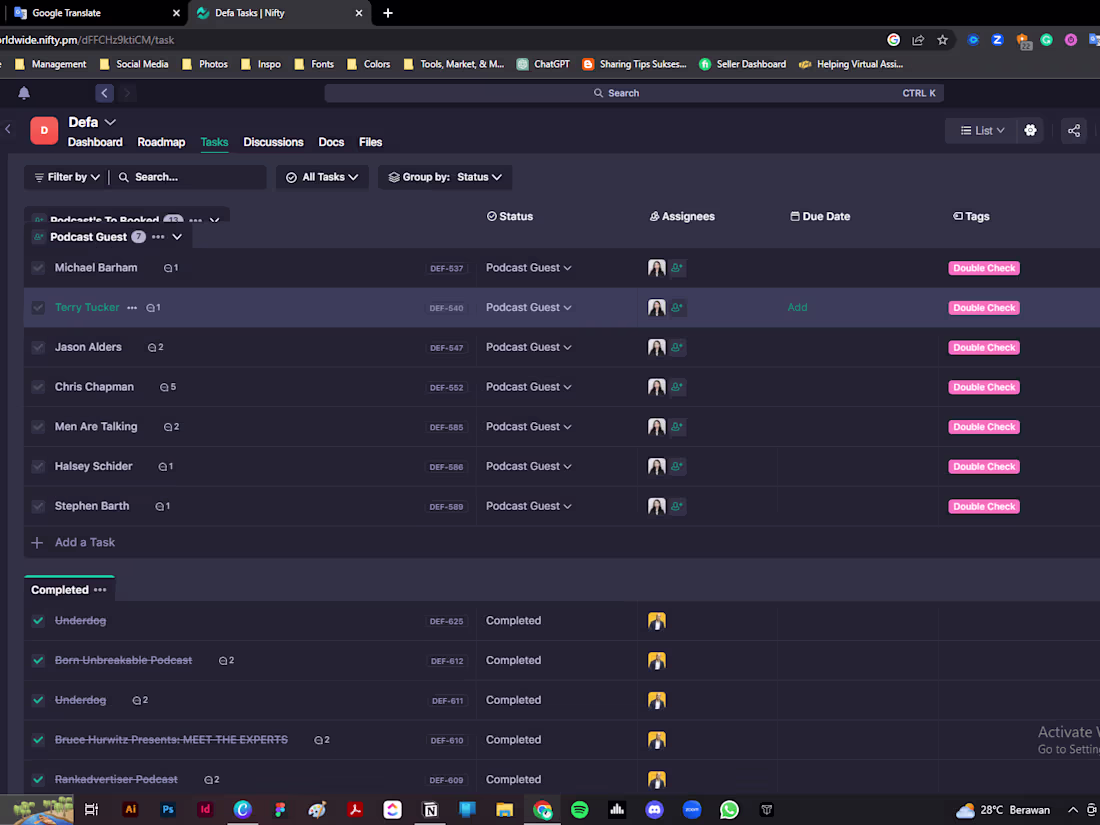
Task: Click assignee avatar on Stephen Barth row
Action: (x=657, y=506)
